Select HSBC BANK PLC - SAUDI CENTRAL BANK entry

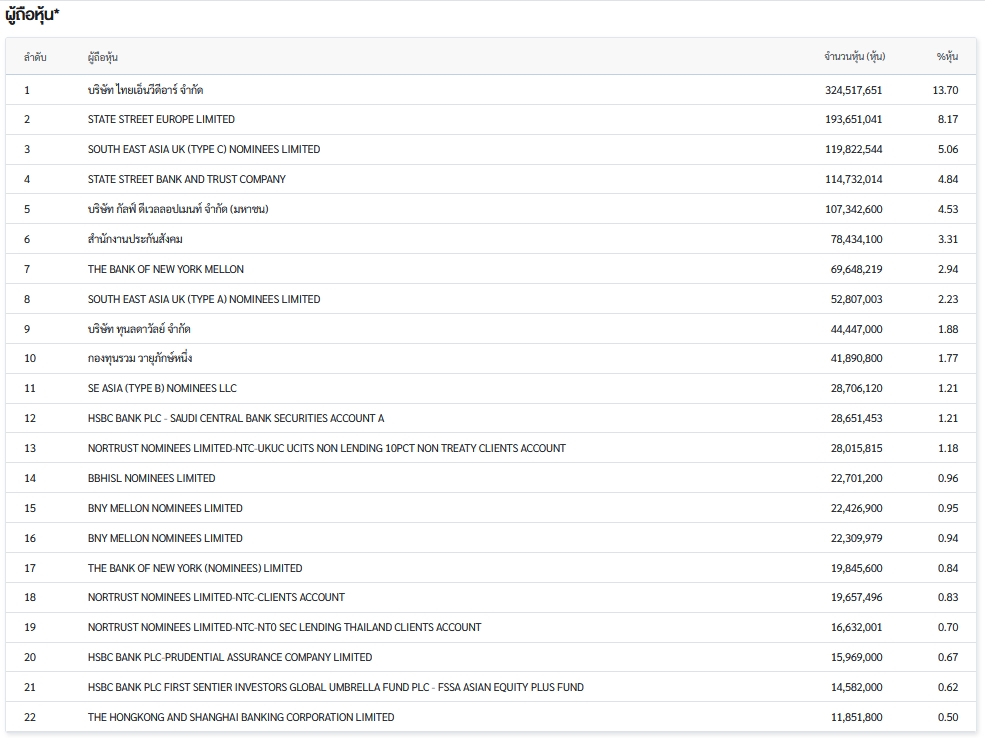(x=236, y=418)
